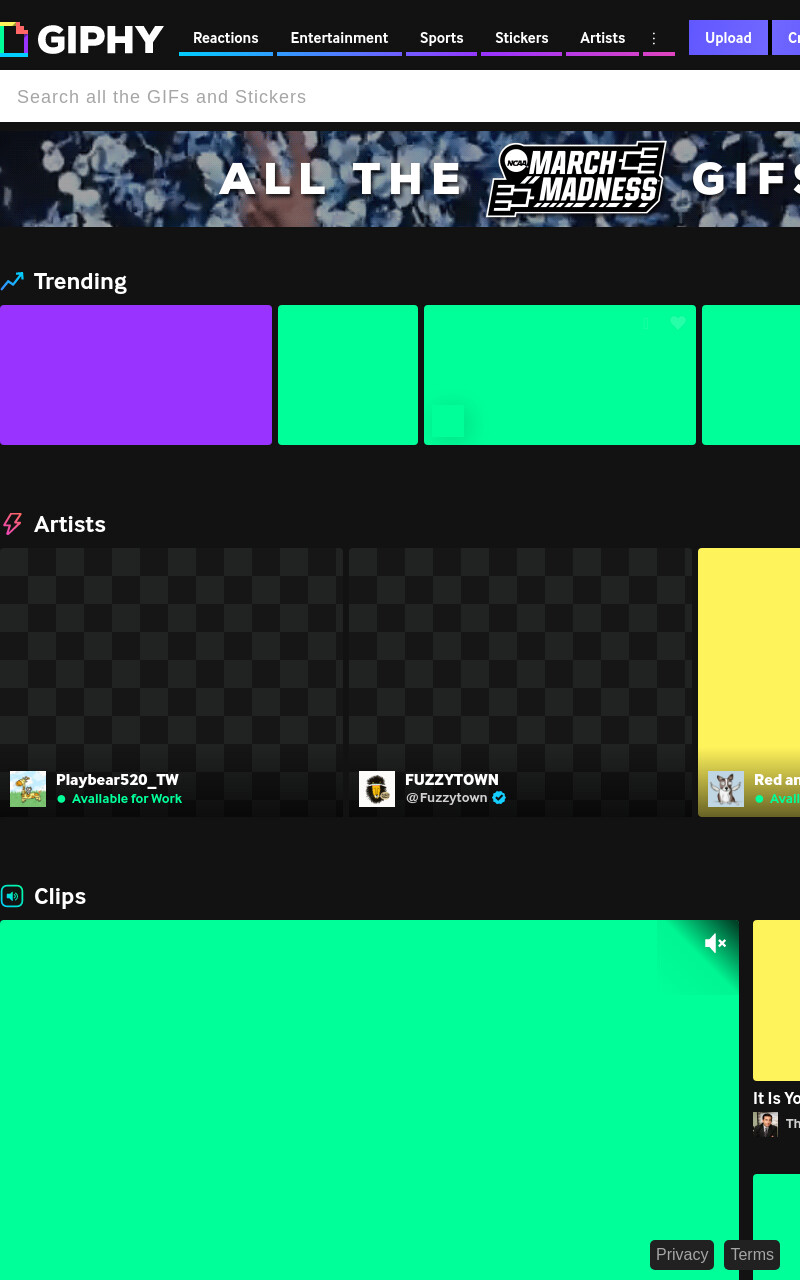The height and width of the screenshot is (1280, 800).
Task: Open the Entertainment category
Action: [339, 38]
